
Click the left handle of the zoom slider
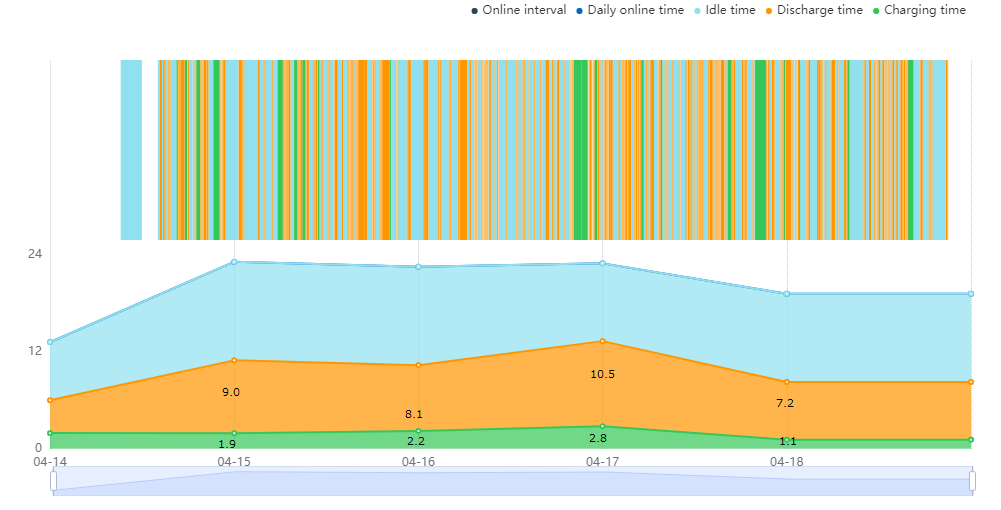[53, 481]
